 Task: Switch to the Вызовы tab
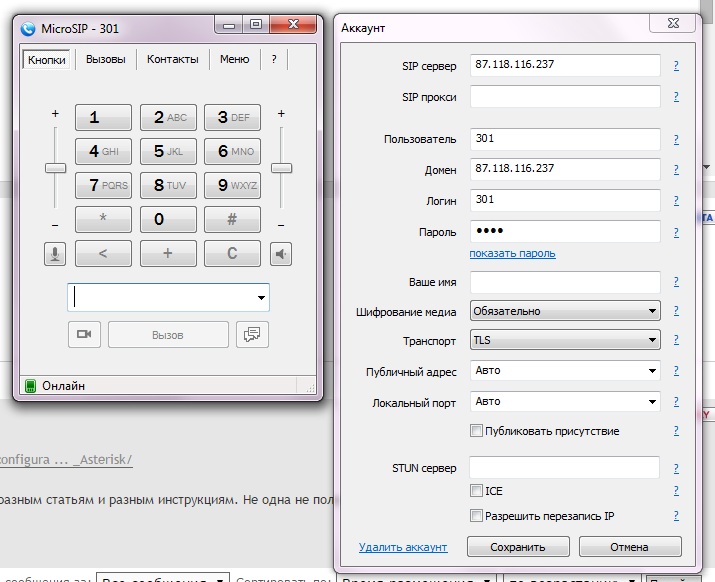tap(105, 59)
